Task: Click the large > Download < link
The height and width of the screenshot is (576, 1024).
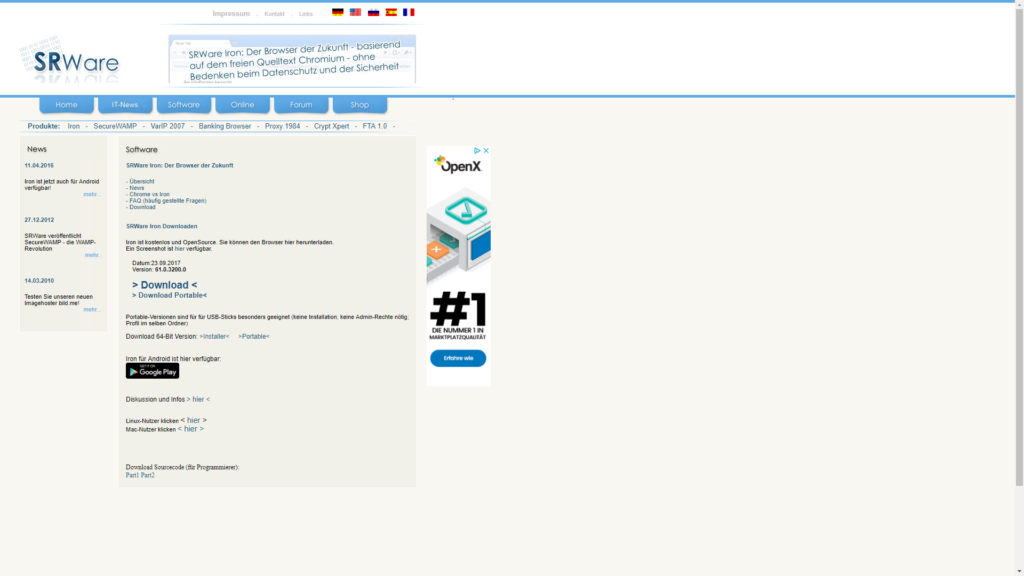Action: click(165, 285)
